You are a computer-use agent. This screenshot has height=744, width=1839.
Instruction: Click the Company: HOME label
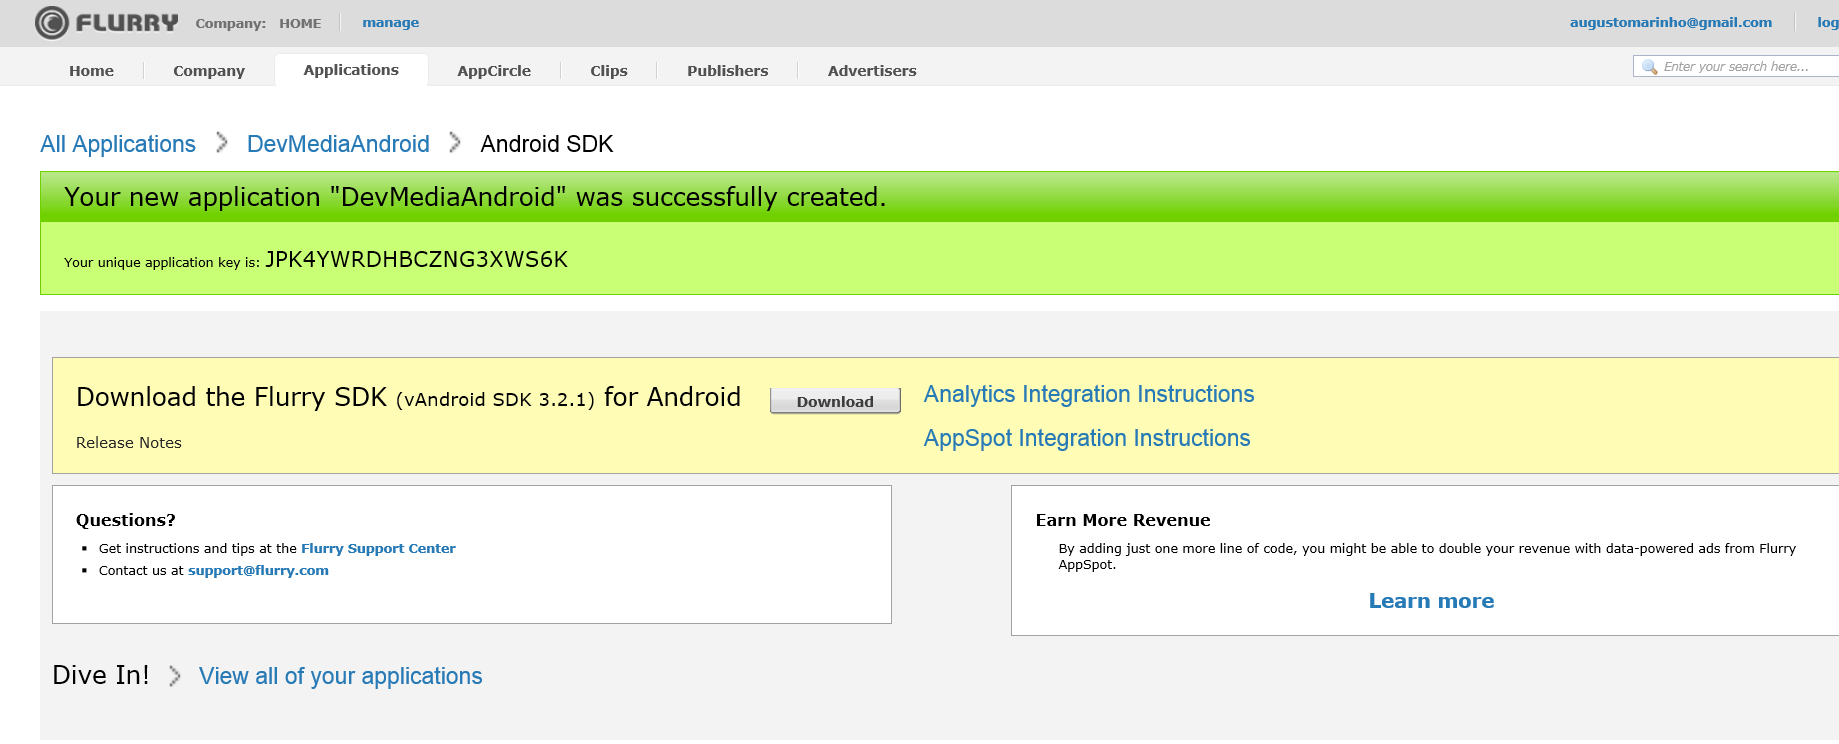(x=258, y=23)
